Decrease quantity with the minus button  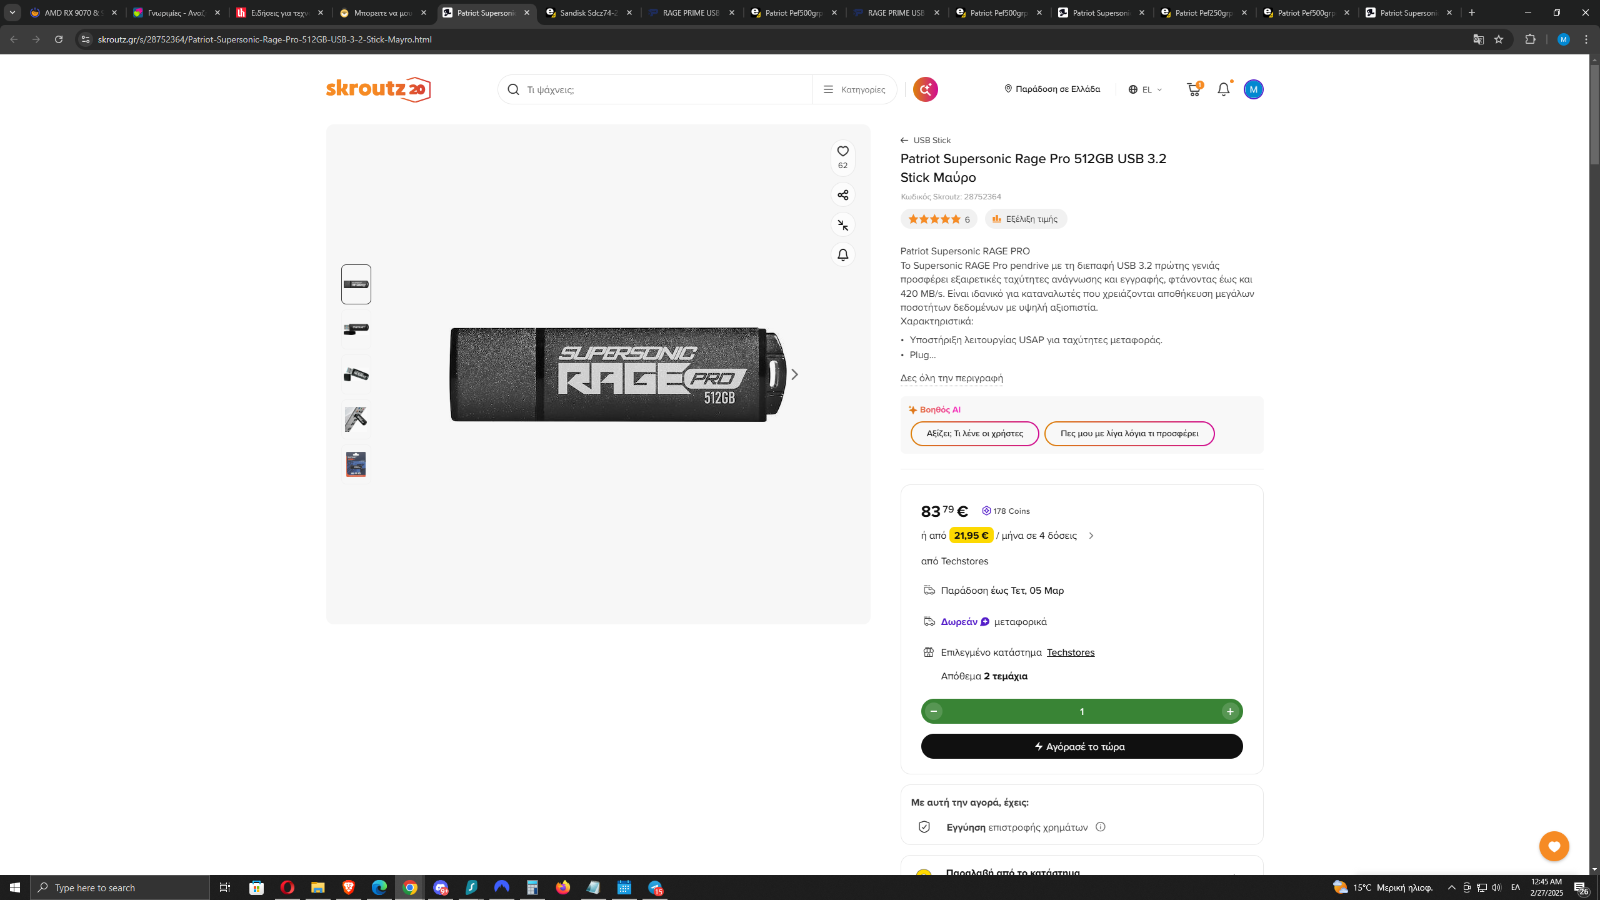coord(934,711)
